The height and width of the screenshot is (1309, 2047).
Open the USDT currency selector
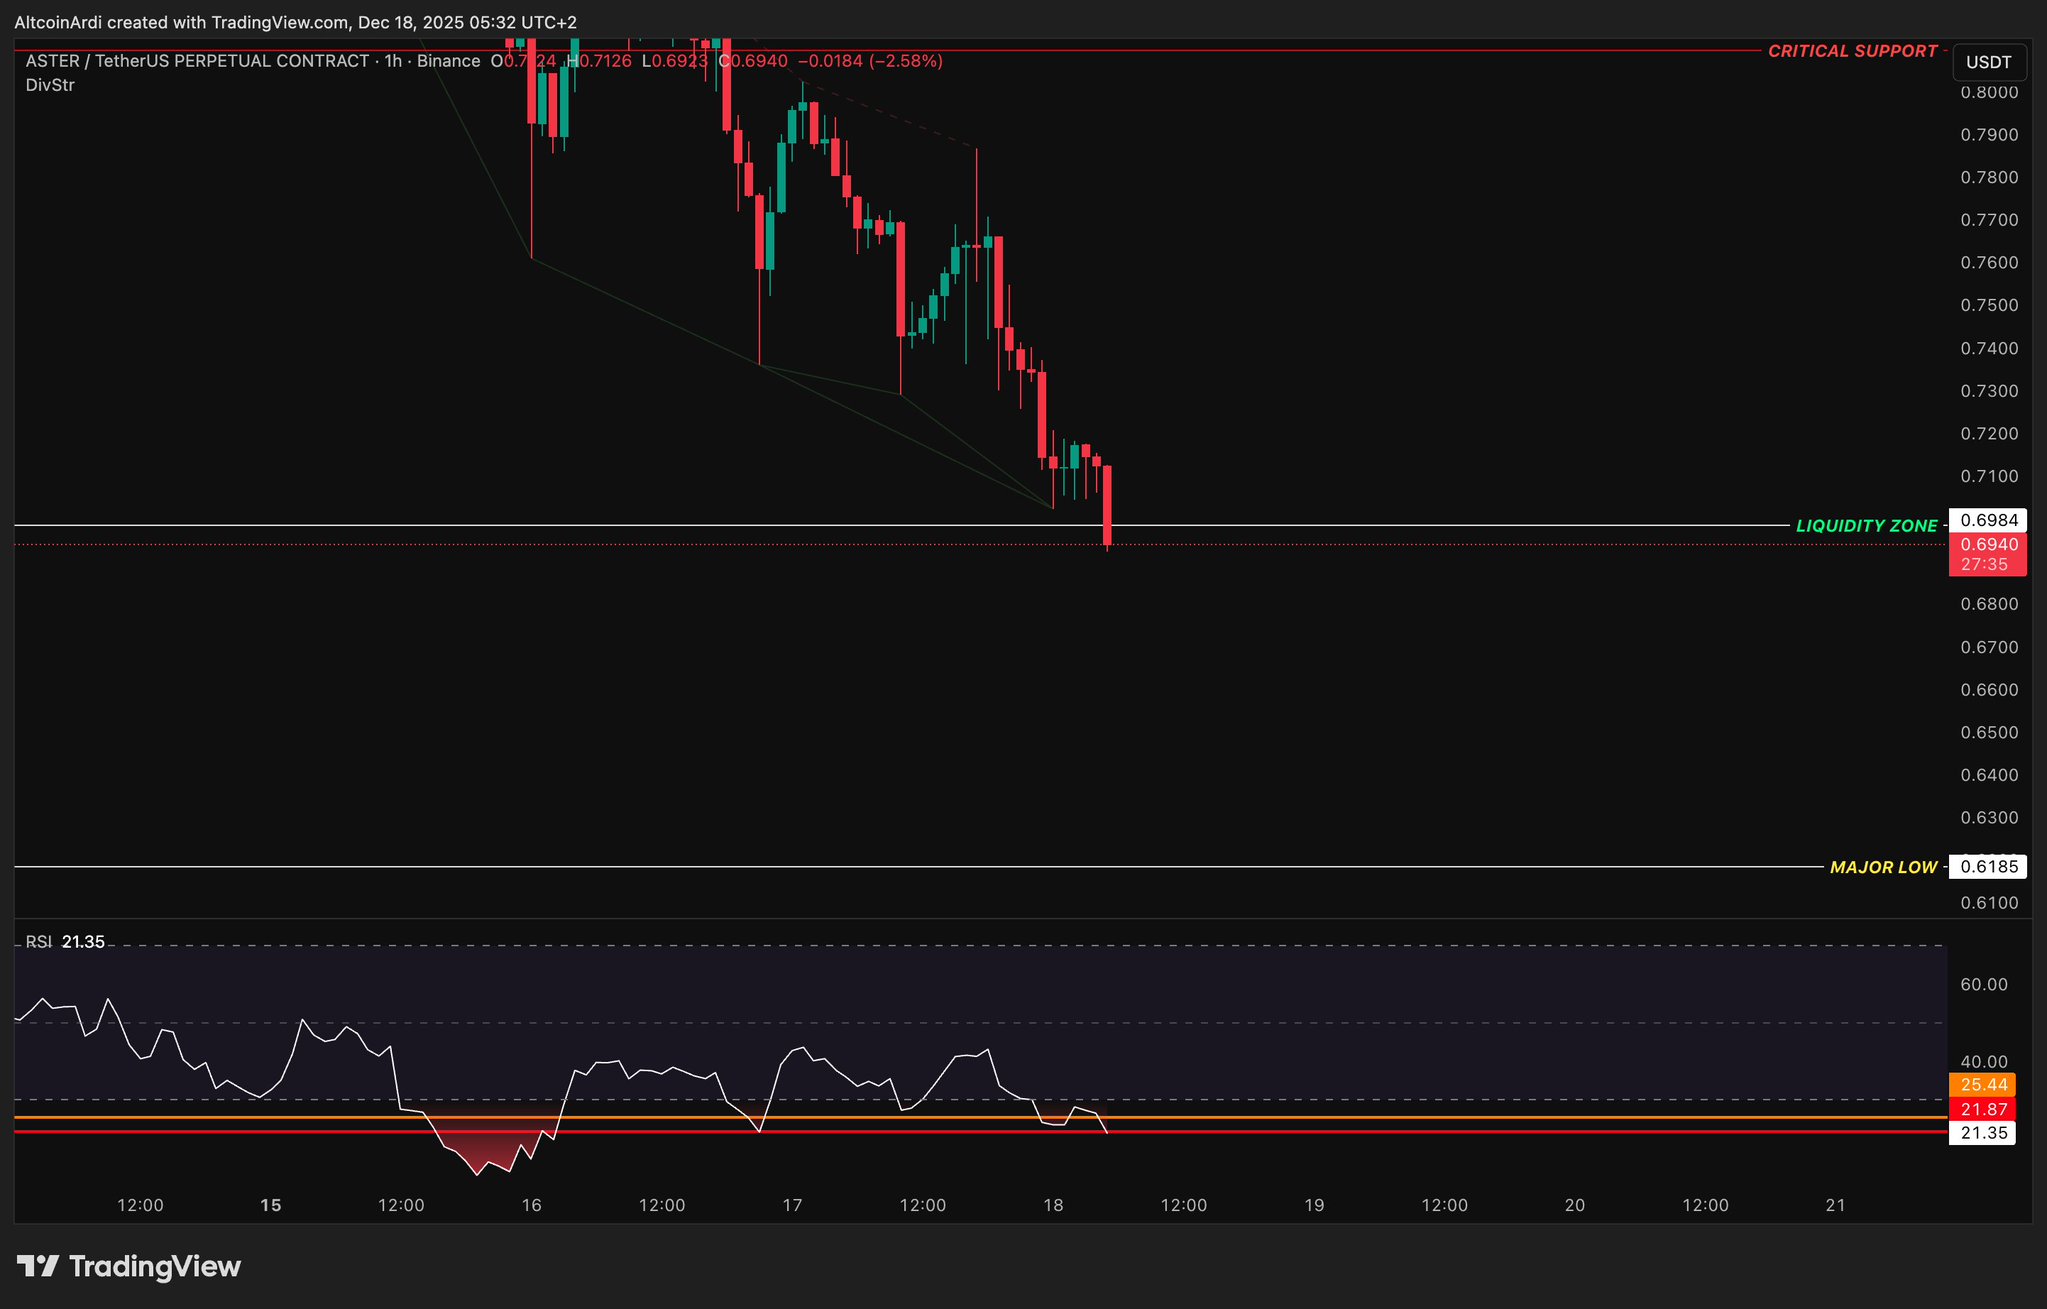[1989, 62]
